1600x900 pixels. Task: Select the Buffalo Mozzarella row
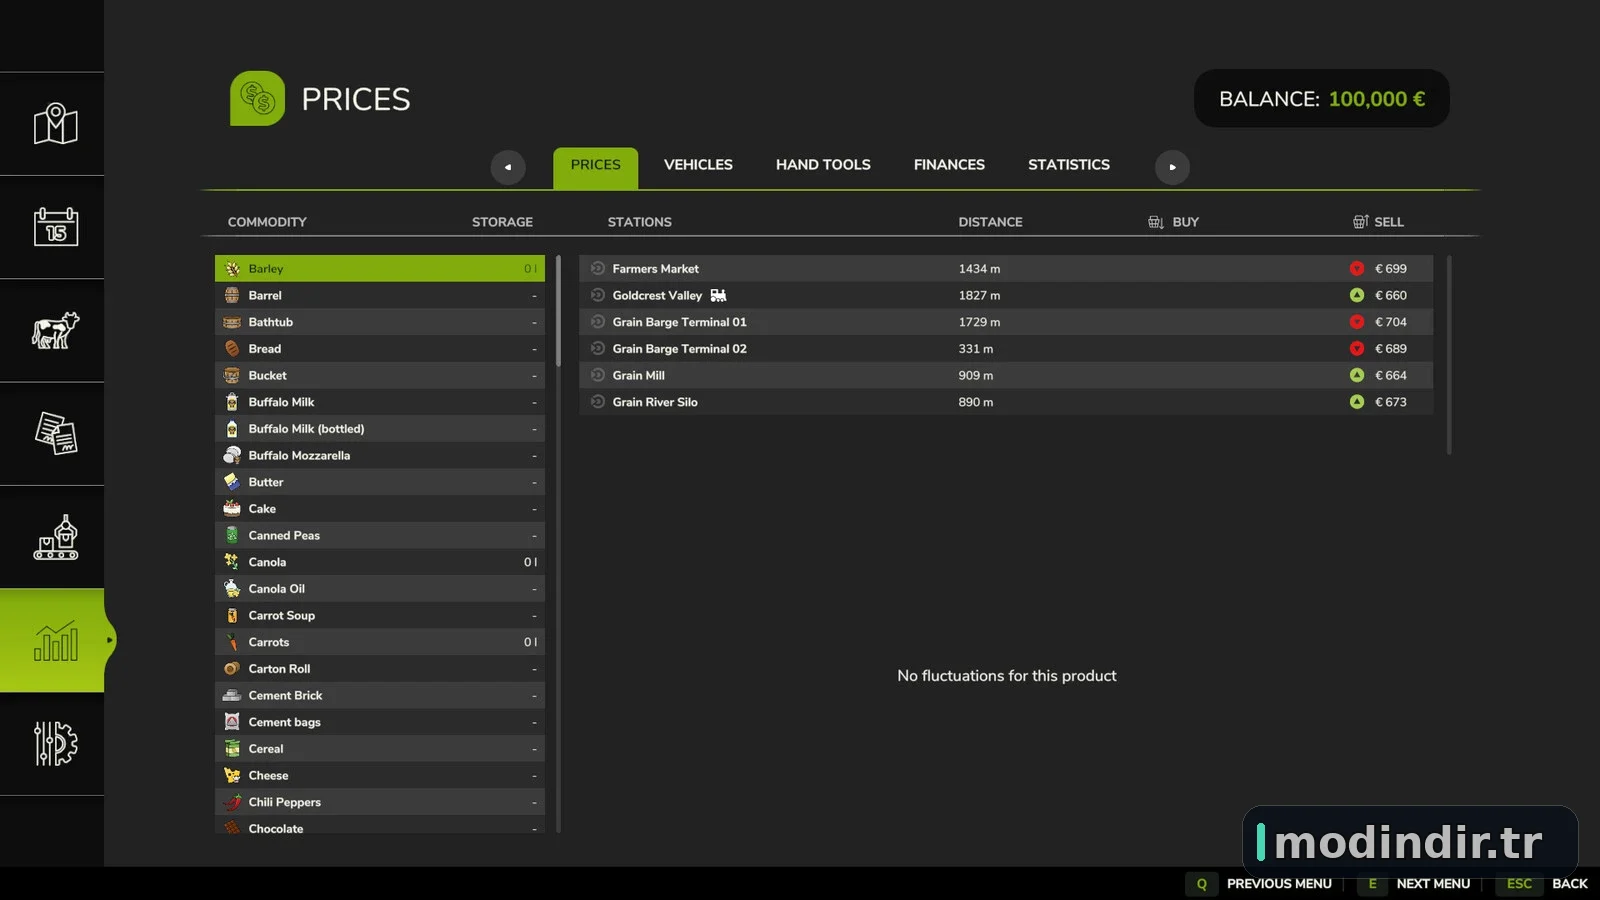pos(380,455)
